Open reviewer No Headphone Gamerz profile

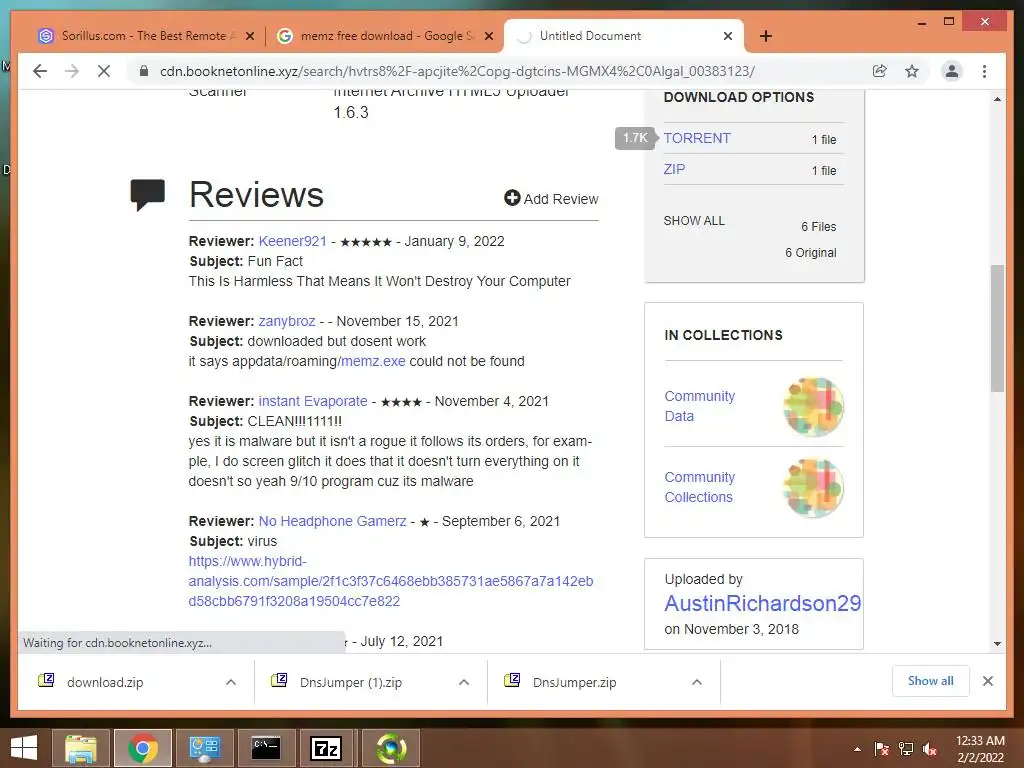click(x=332, y=521)
